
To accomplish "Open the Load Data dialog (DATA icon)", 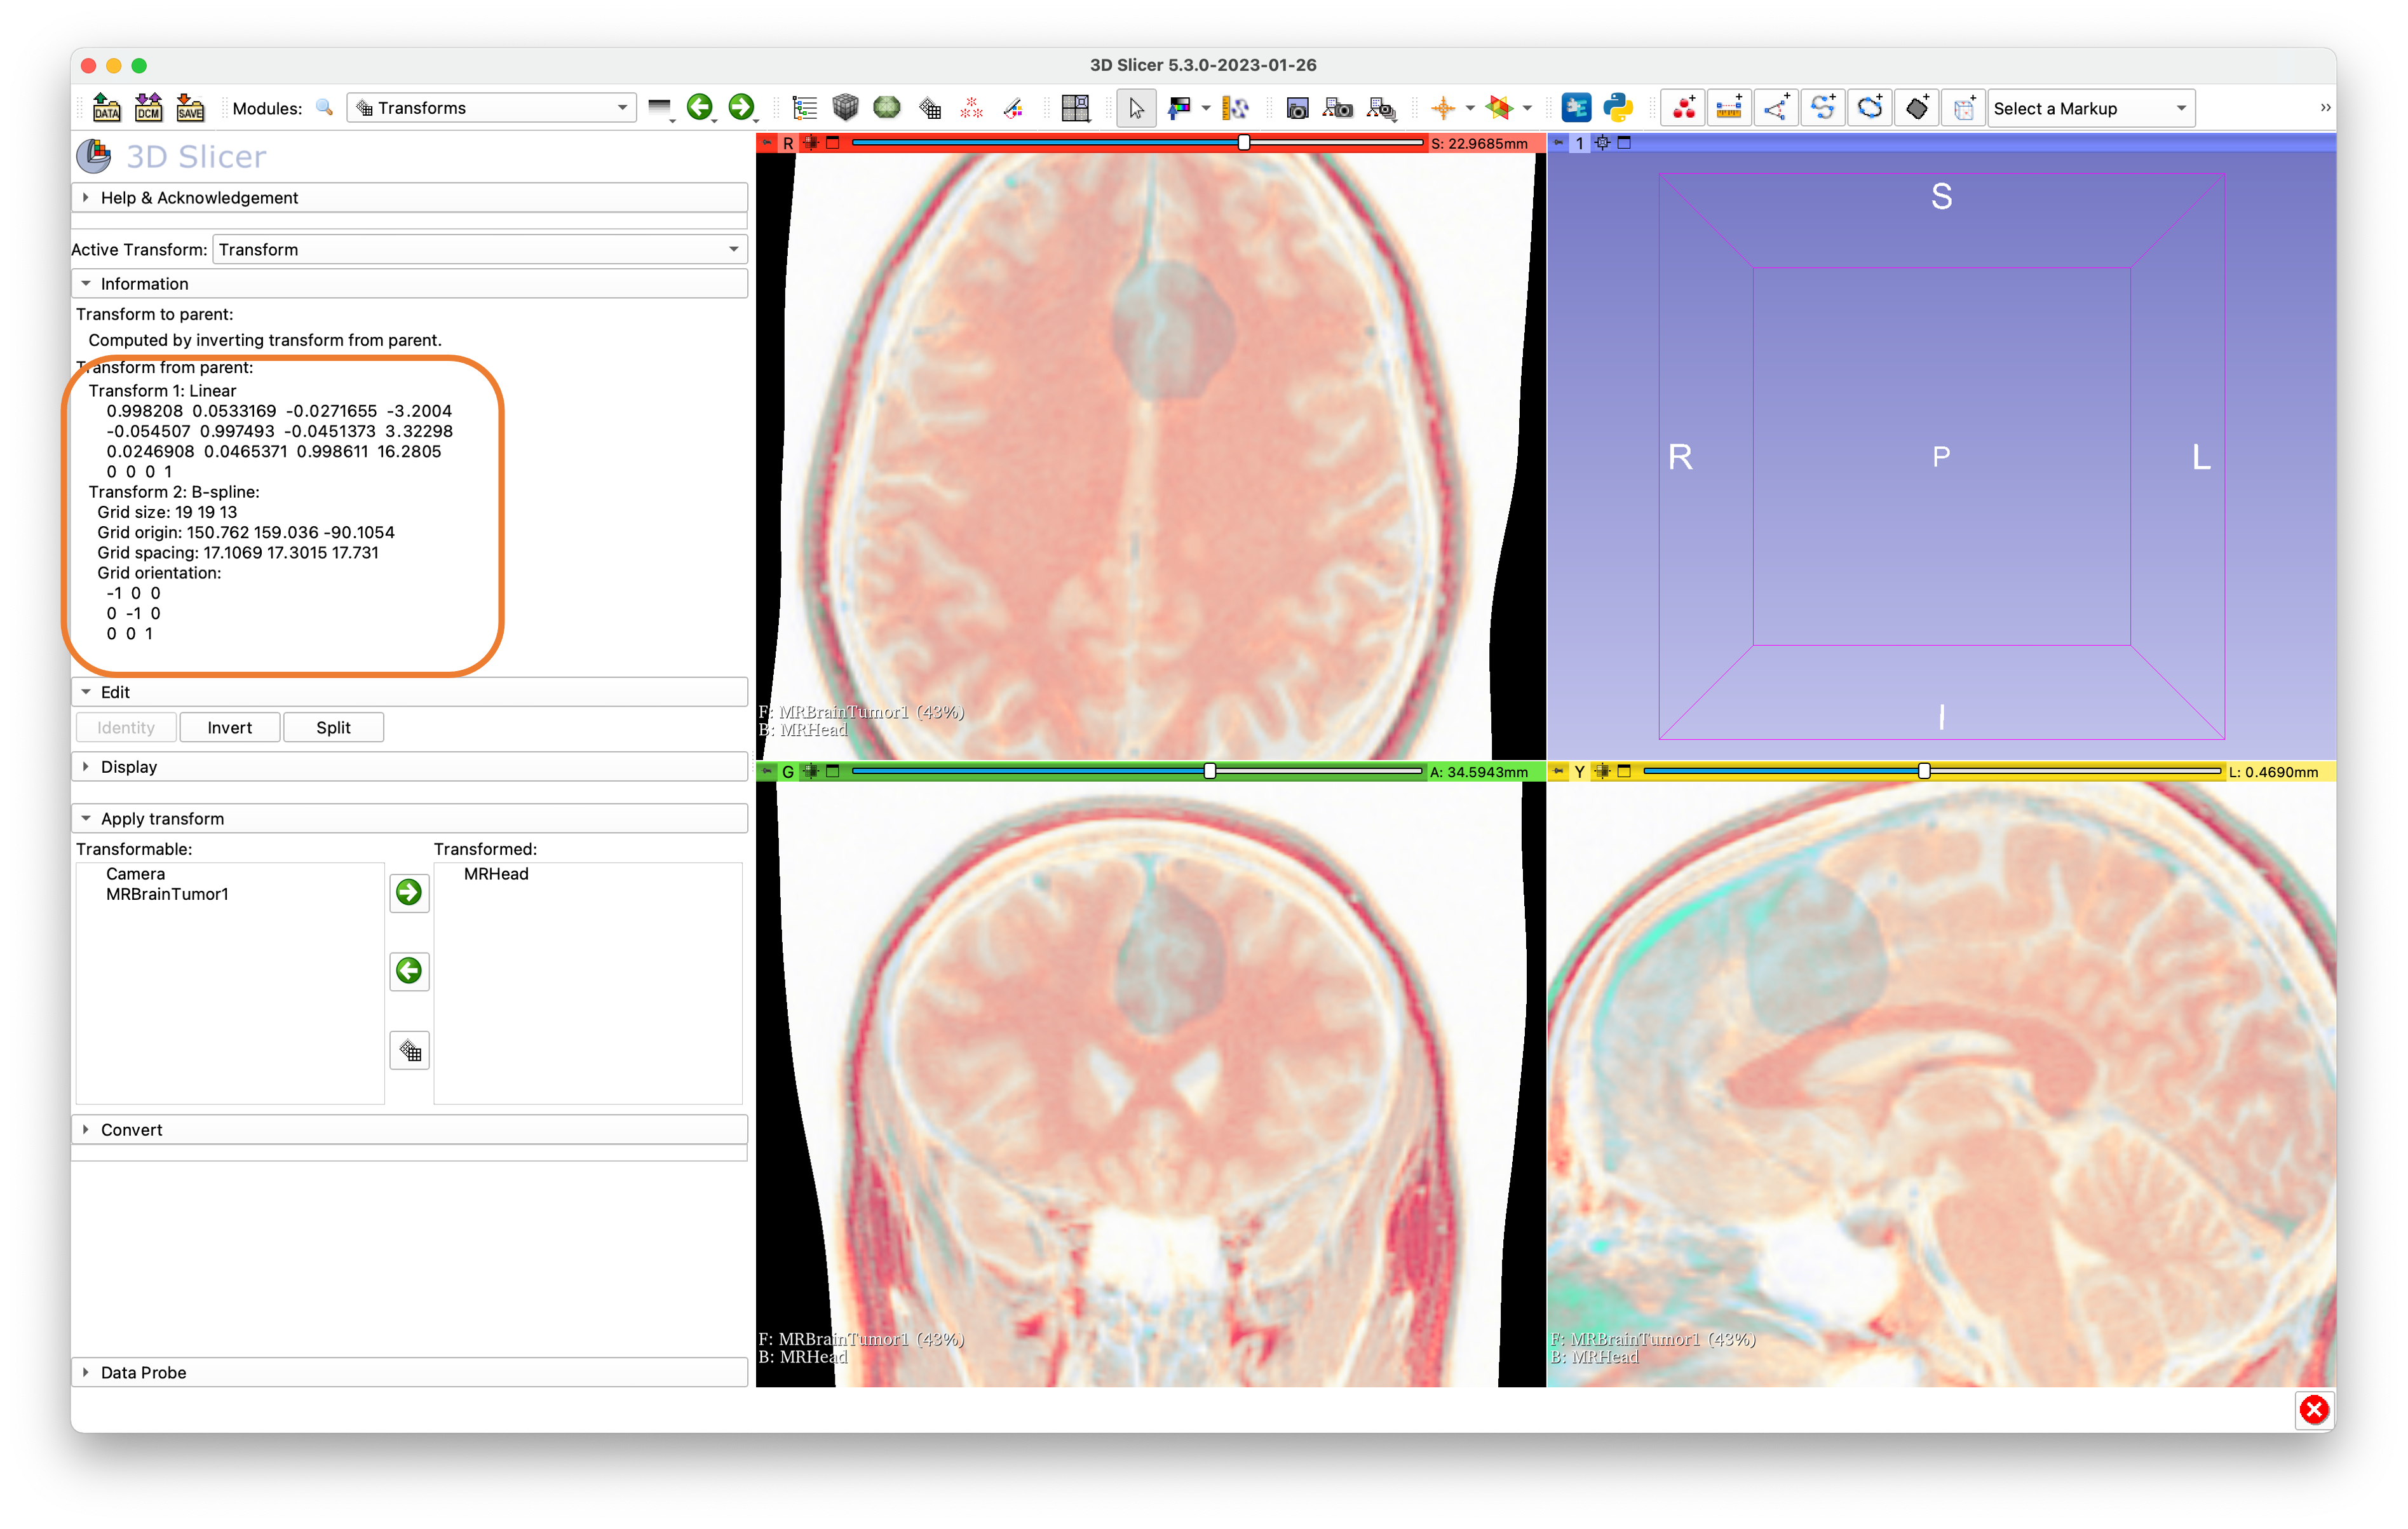I will [x=106, y=108].
